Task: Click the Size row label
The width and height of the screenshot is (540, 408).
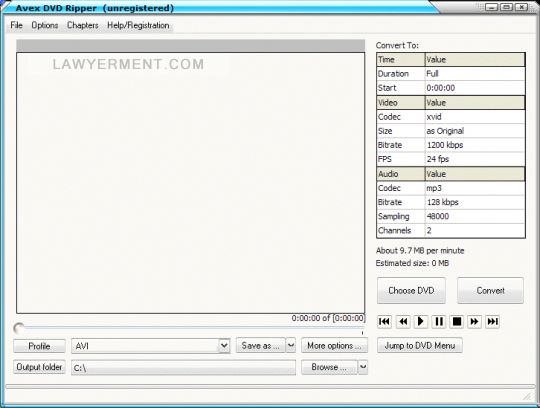Action: (x=401, y=131)
